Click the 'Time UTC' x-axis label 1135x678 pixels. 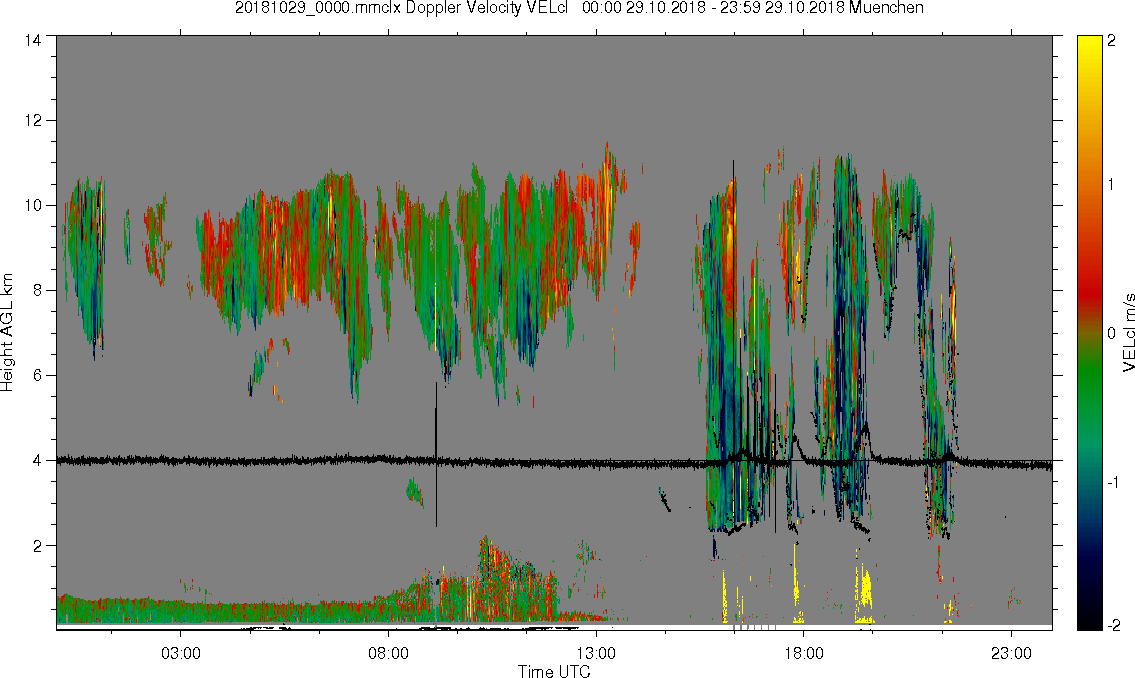554,671
